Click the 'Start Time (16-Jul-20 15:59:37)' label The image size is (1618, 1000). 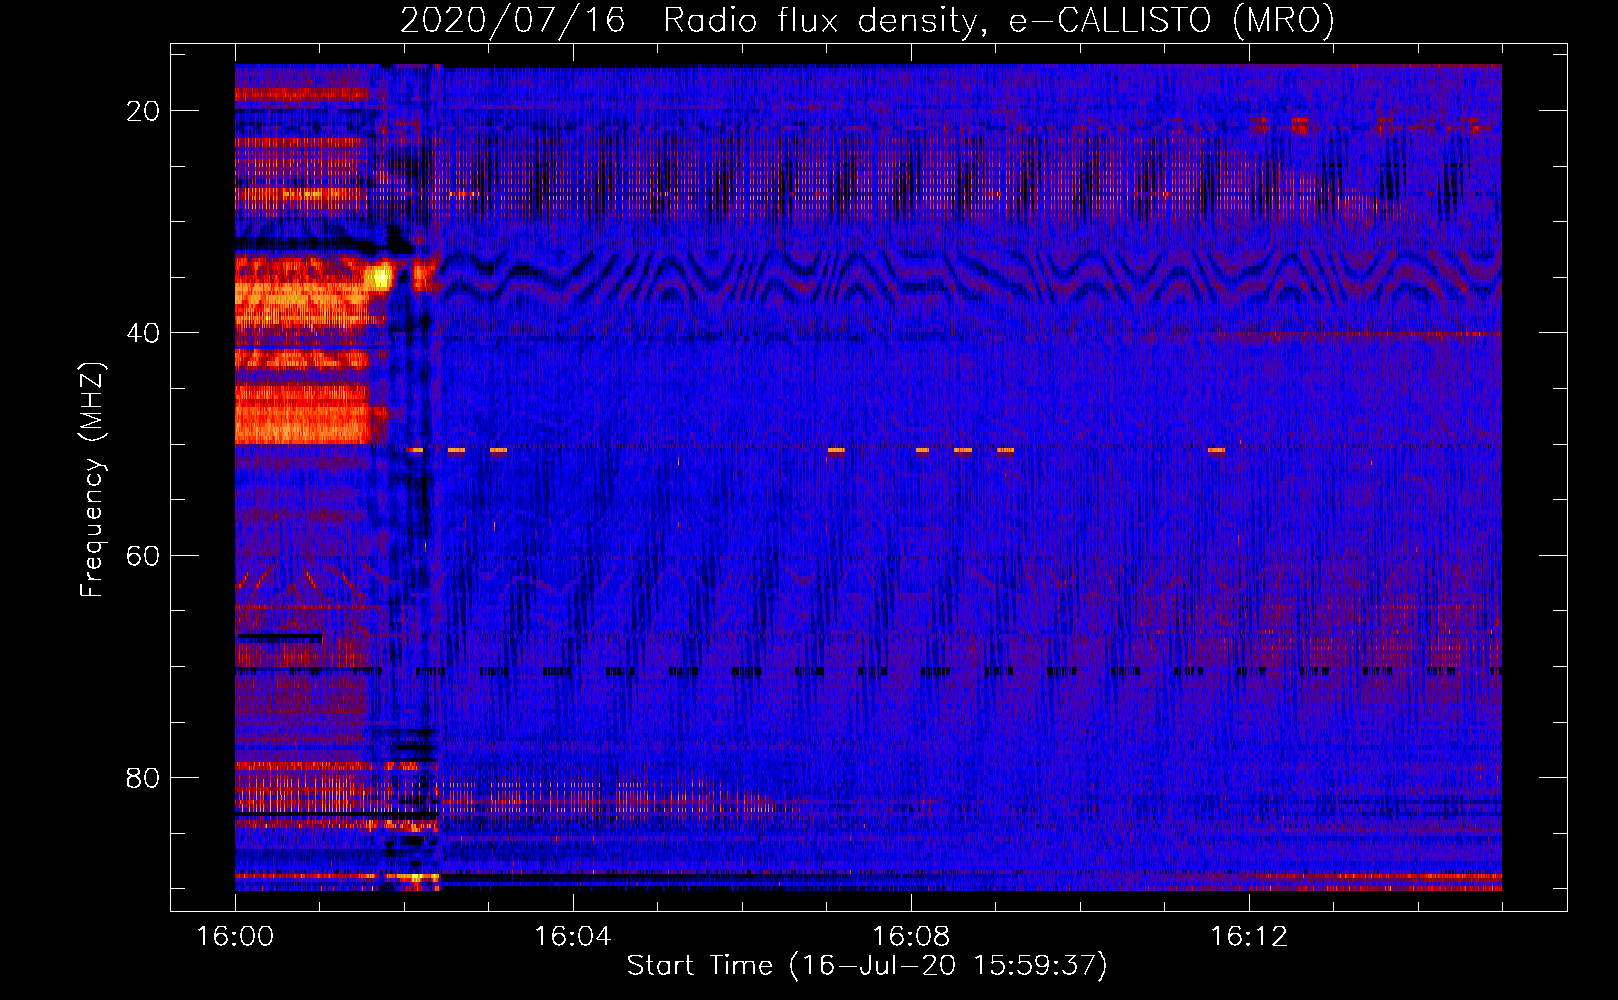(867, 966)
